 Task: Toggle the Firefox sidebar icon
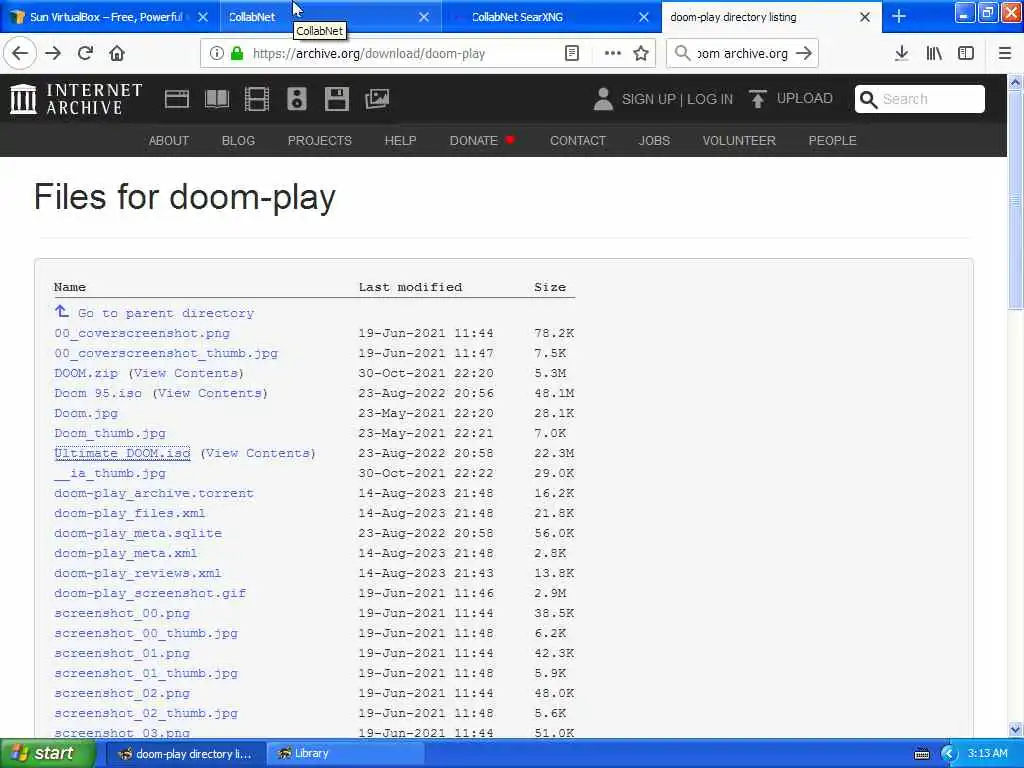click(x=966, y=54)
